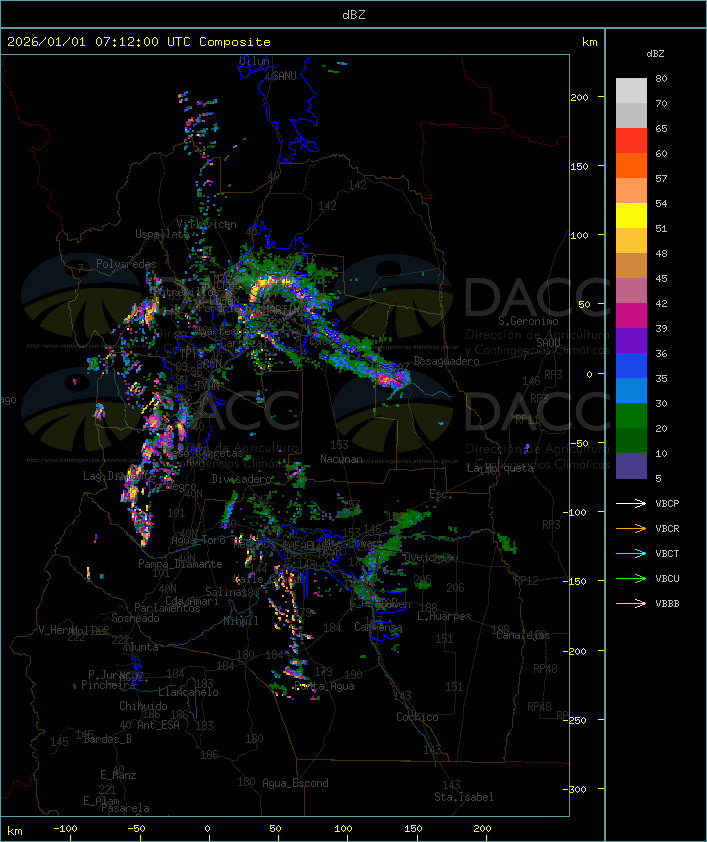Select the royal blue 36–35 dBZ swatch

pos(631,365)
